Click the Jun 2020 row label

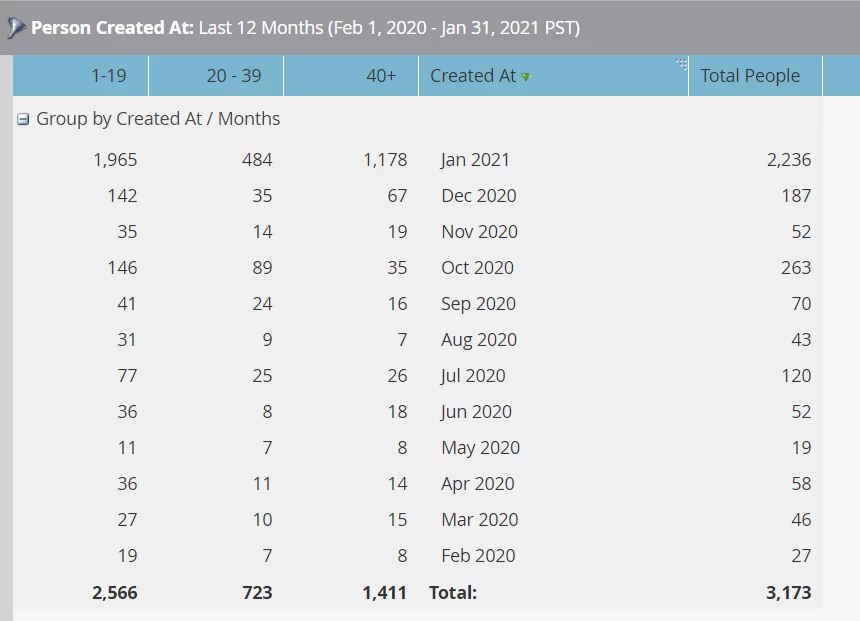point(476,412)
